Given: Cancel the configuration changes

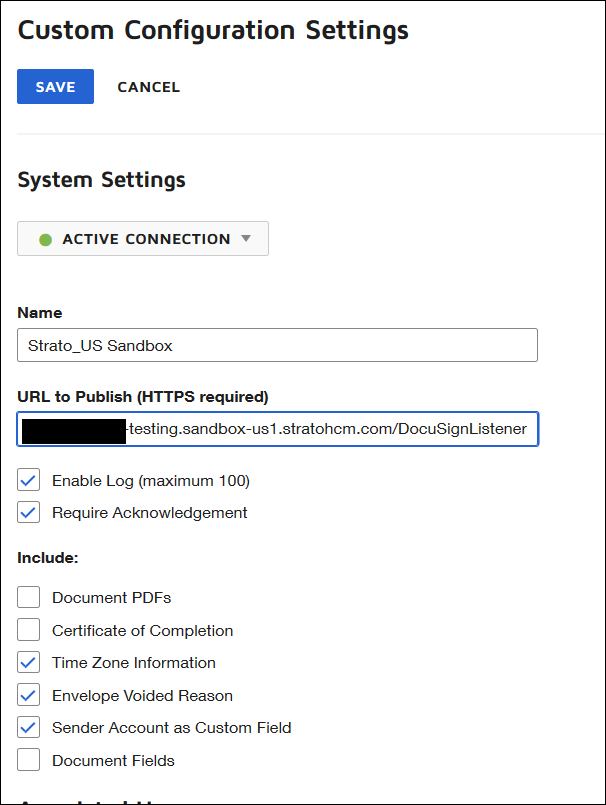Looking at the screenshot, I should coord(148,87).
